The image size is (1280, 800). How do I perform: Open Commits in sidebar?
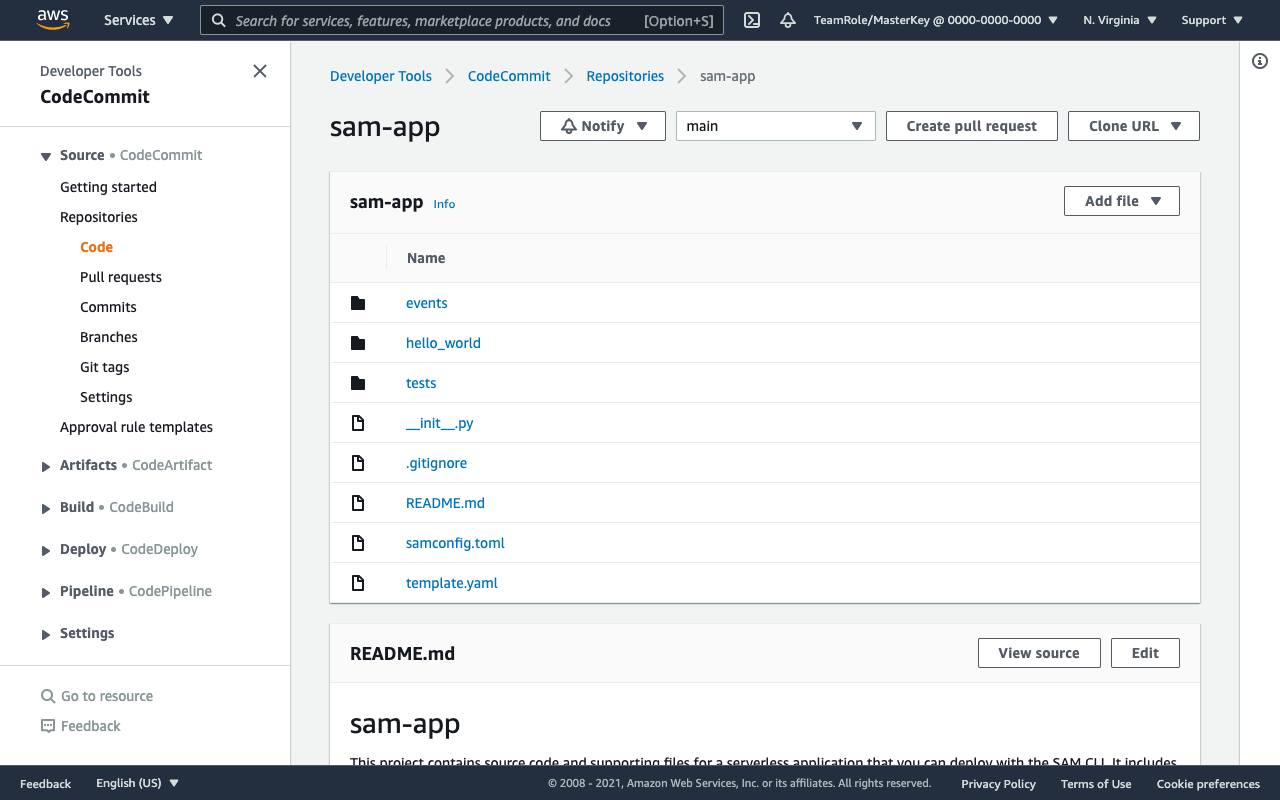[x=108, y=307]
